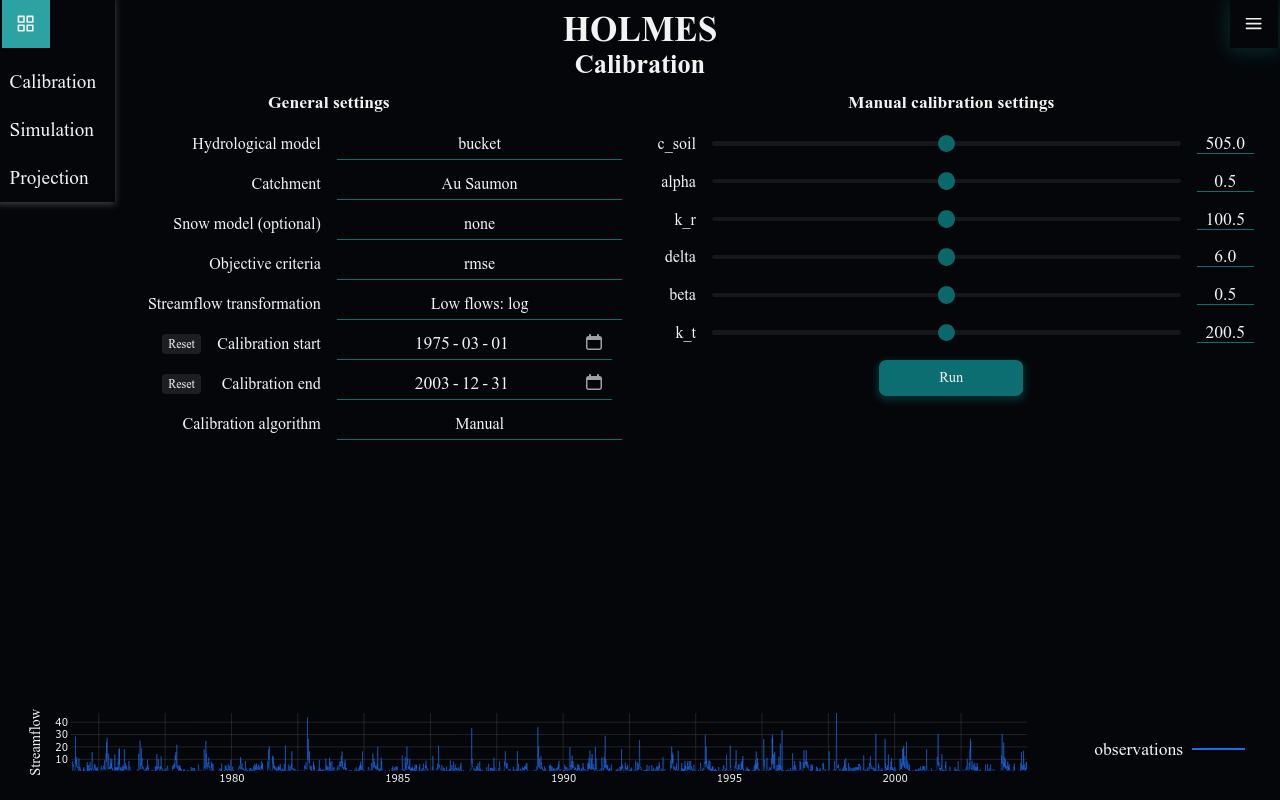Open the calendar picker for Calibration end
This screenshot has width=1280, height=800.
pyautogui.click(x=593, y=381)
